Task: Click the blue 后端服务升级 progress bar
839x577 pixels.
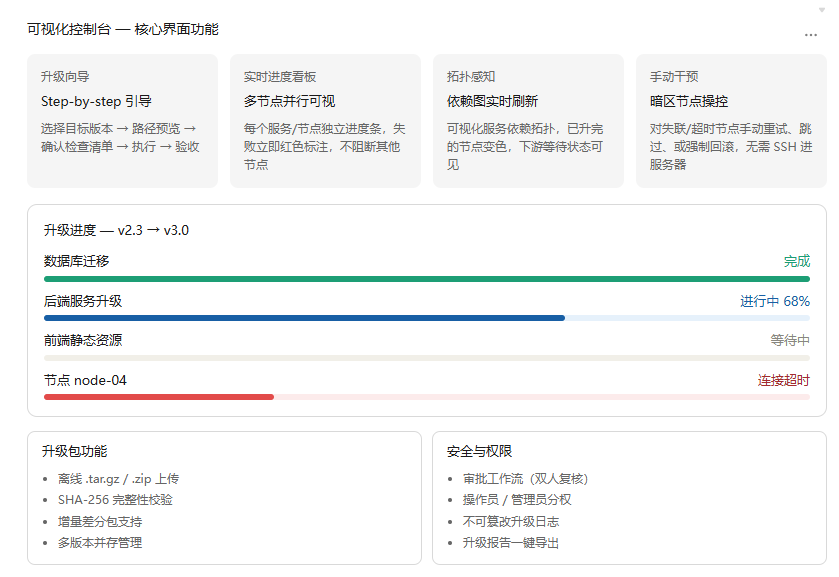Action: 427,318
